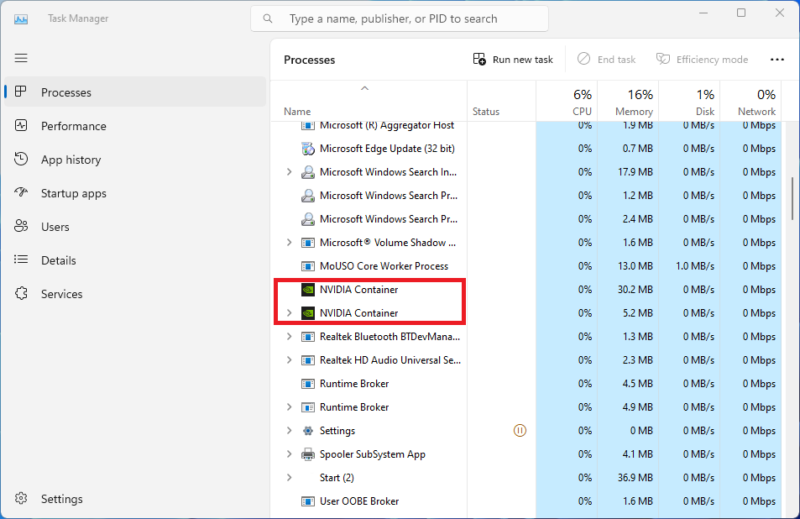Expand the Start (2) process group
This screenshot has height=519, width=800.
(289, 478)
